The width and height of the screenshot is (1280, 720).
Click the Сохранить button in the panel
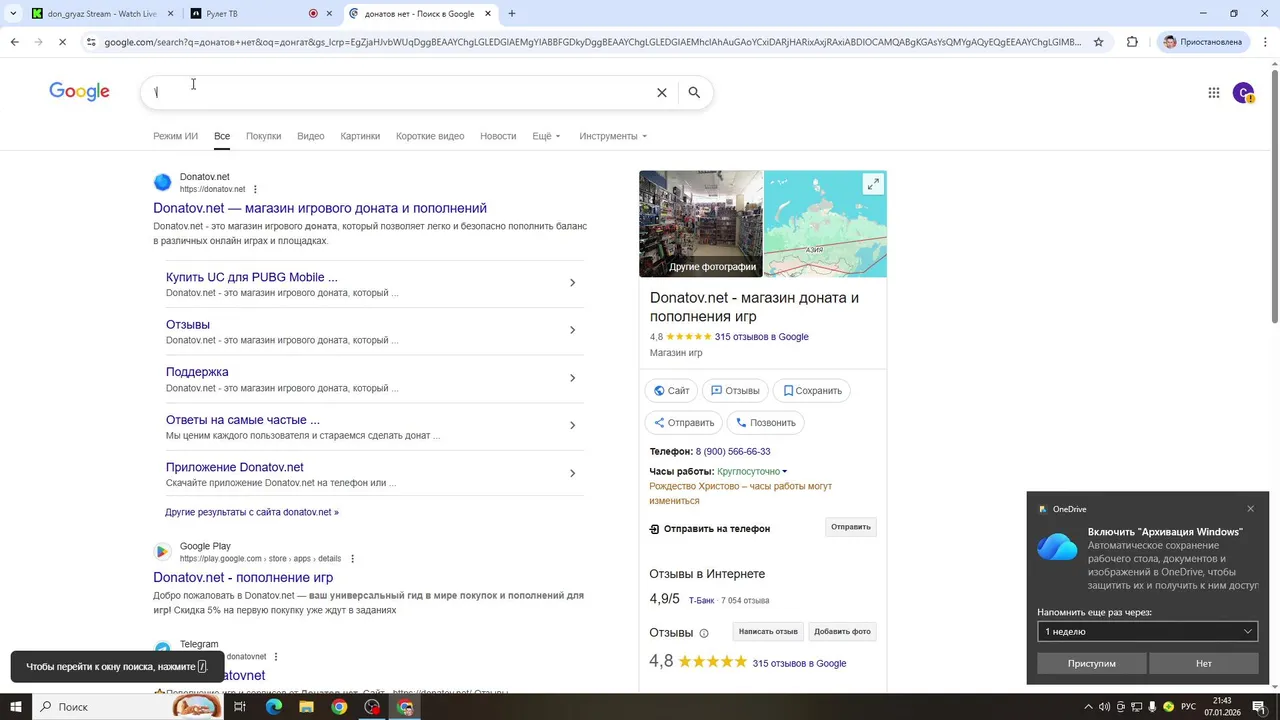(x=812, y=390)
